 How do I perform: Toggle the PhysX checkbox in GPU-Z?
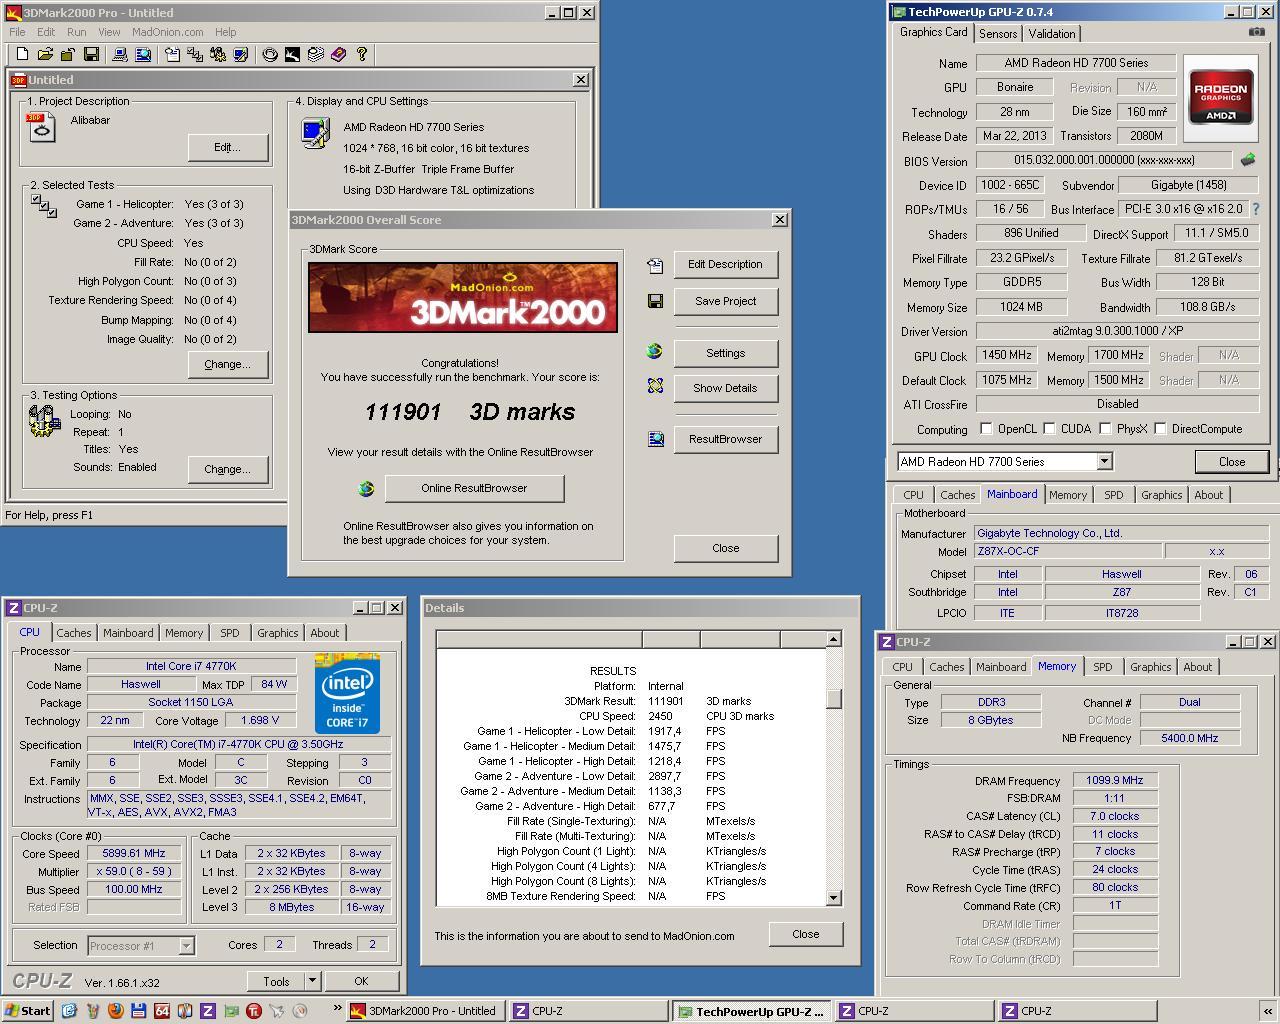click(1105, 429)
